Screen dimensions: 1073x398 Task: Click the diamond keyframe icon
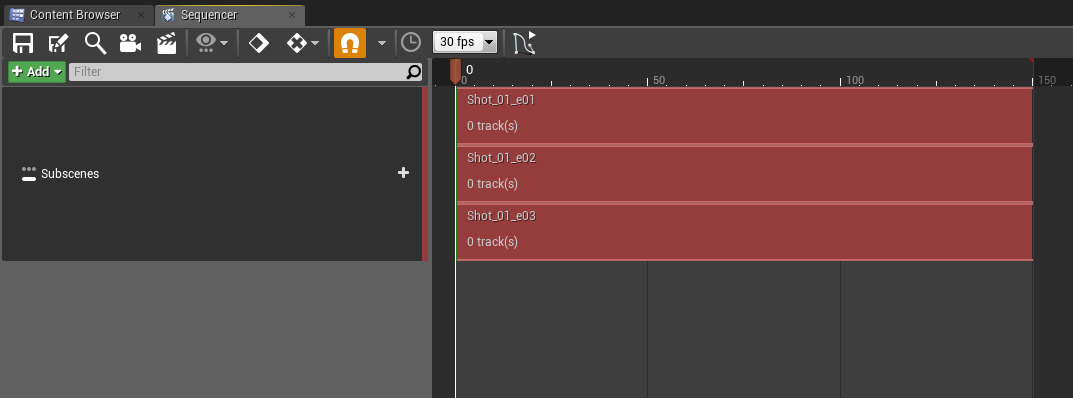[x=259, y=43]
